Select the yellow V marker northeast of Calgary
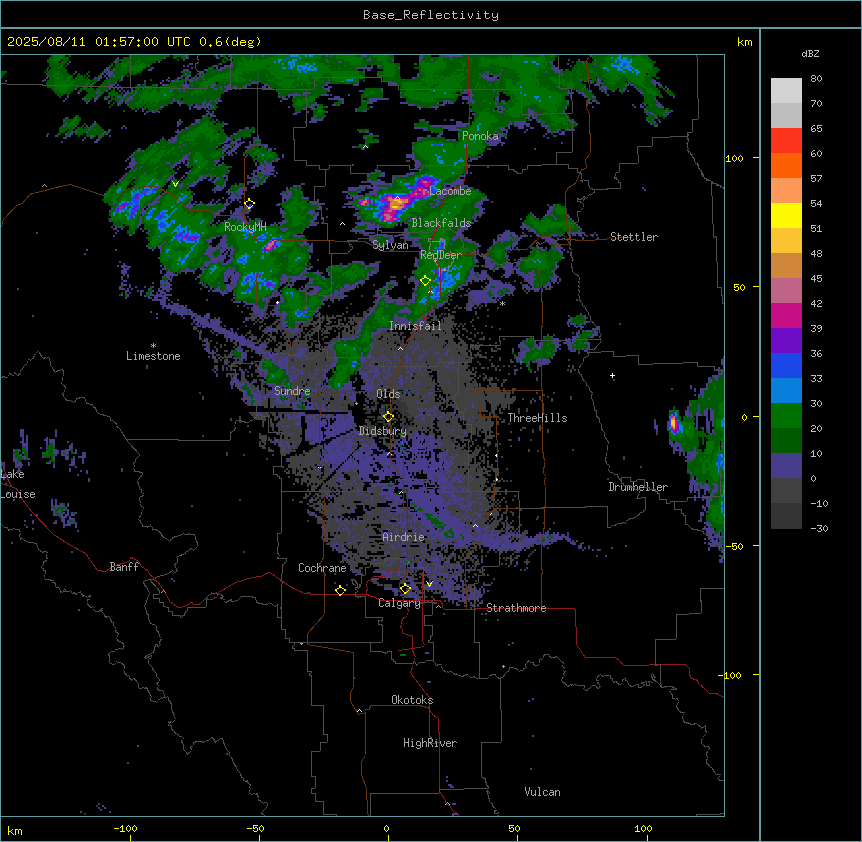Screen dimensions: 862x842 pyautogui.click(x=429, y=584)
